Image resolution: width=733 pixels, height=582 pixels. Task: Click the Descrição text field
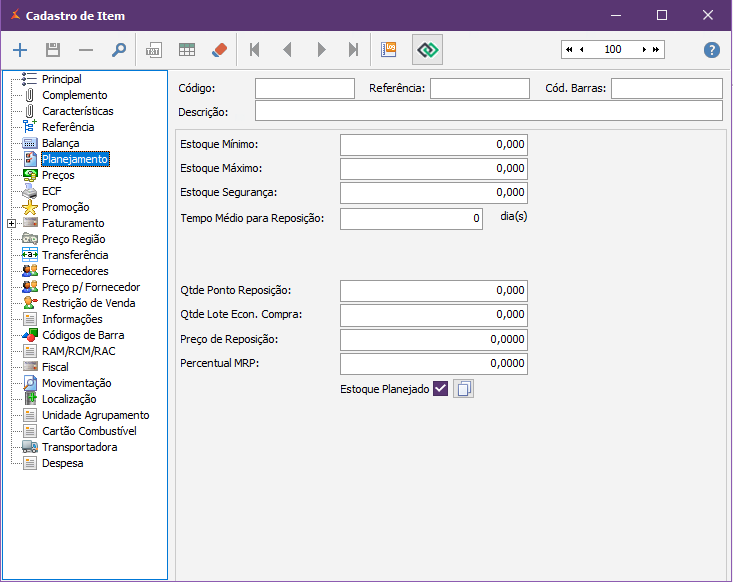[x=488, y=111]
